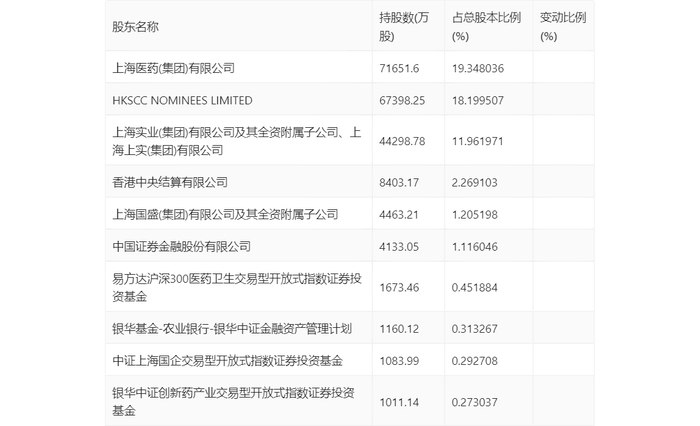
Task: Click percentage value 1.205198
Action: pos(475,215)
